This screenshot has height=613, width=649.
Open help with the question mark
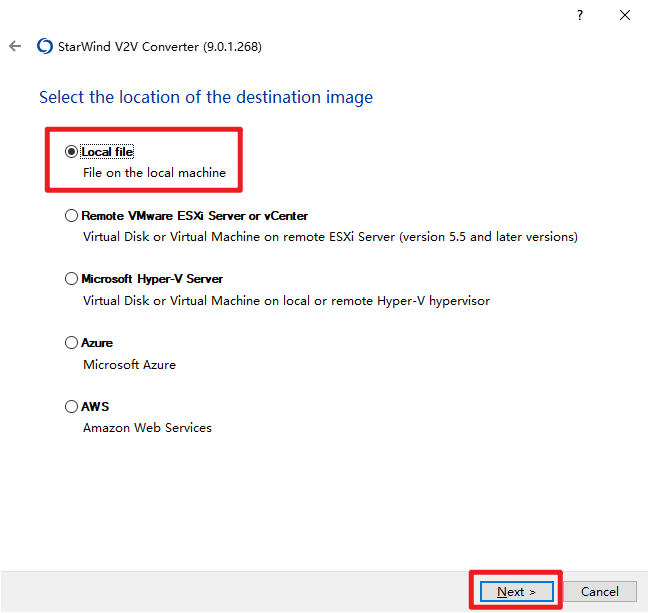(x=580, y=15)
